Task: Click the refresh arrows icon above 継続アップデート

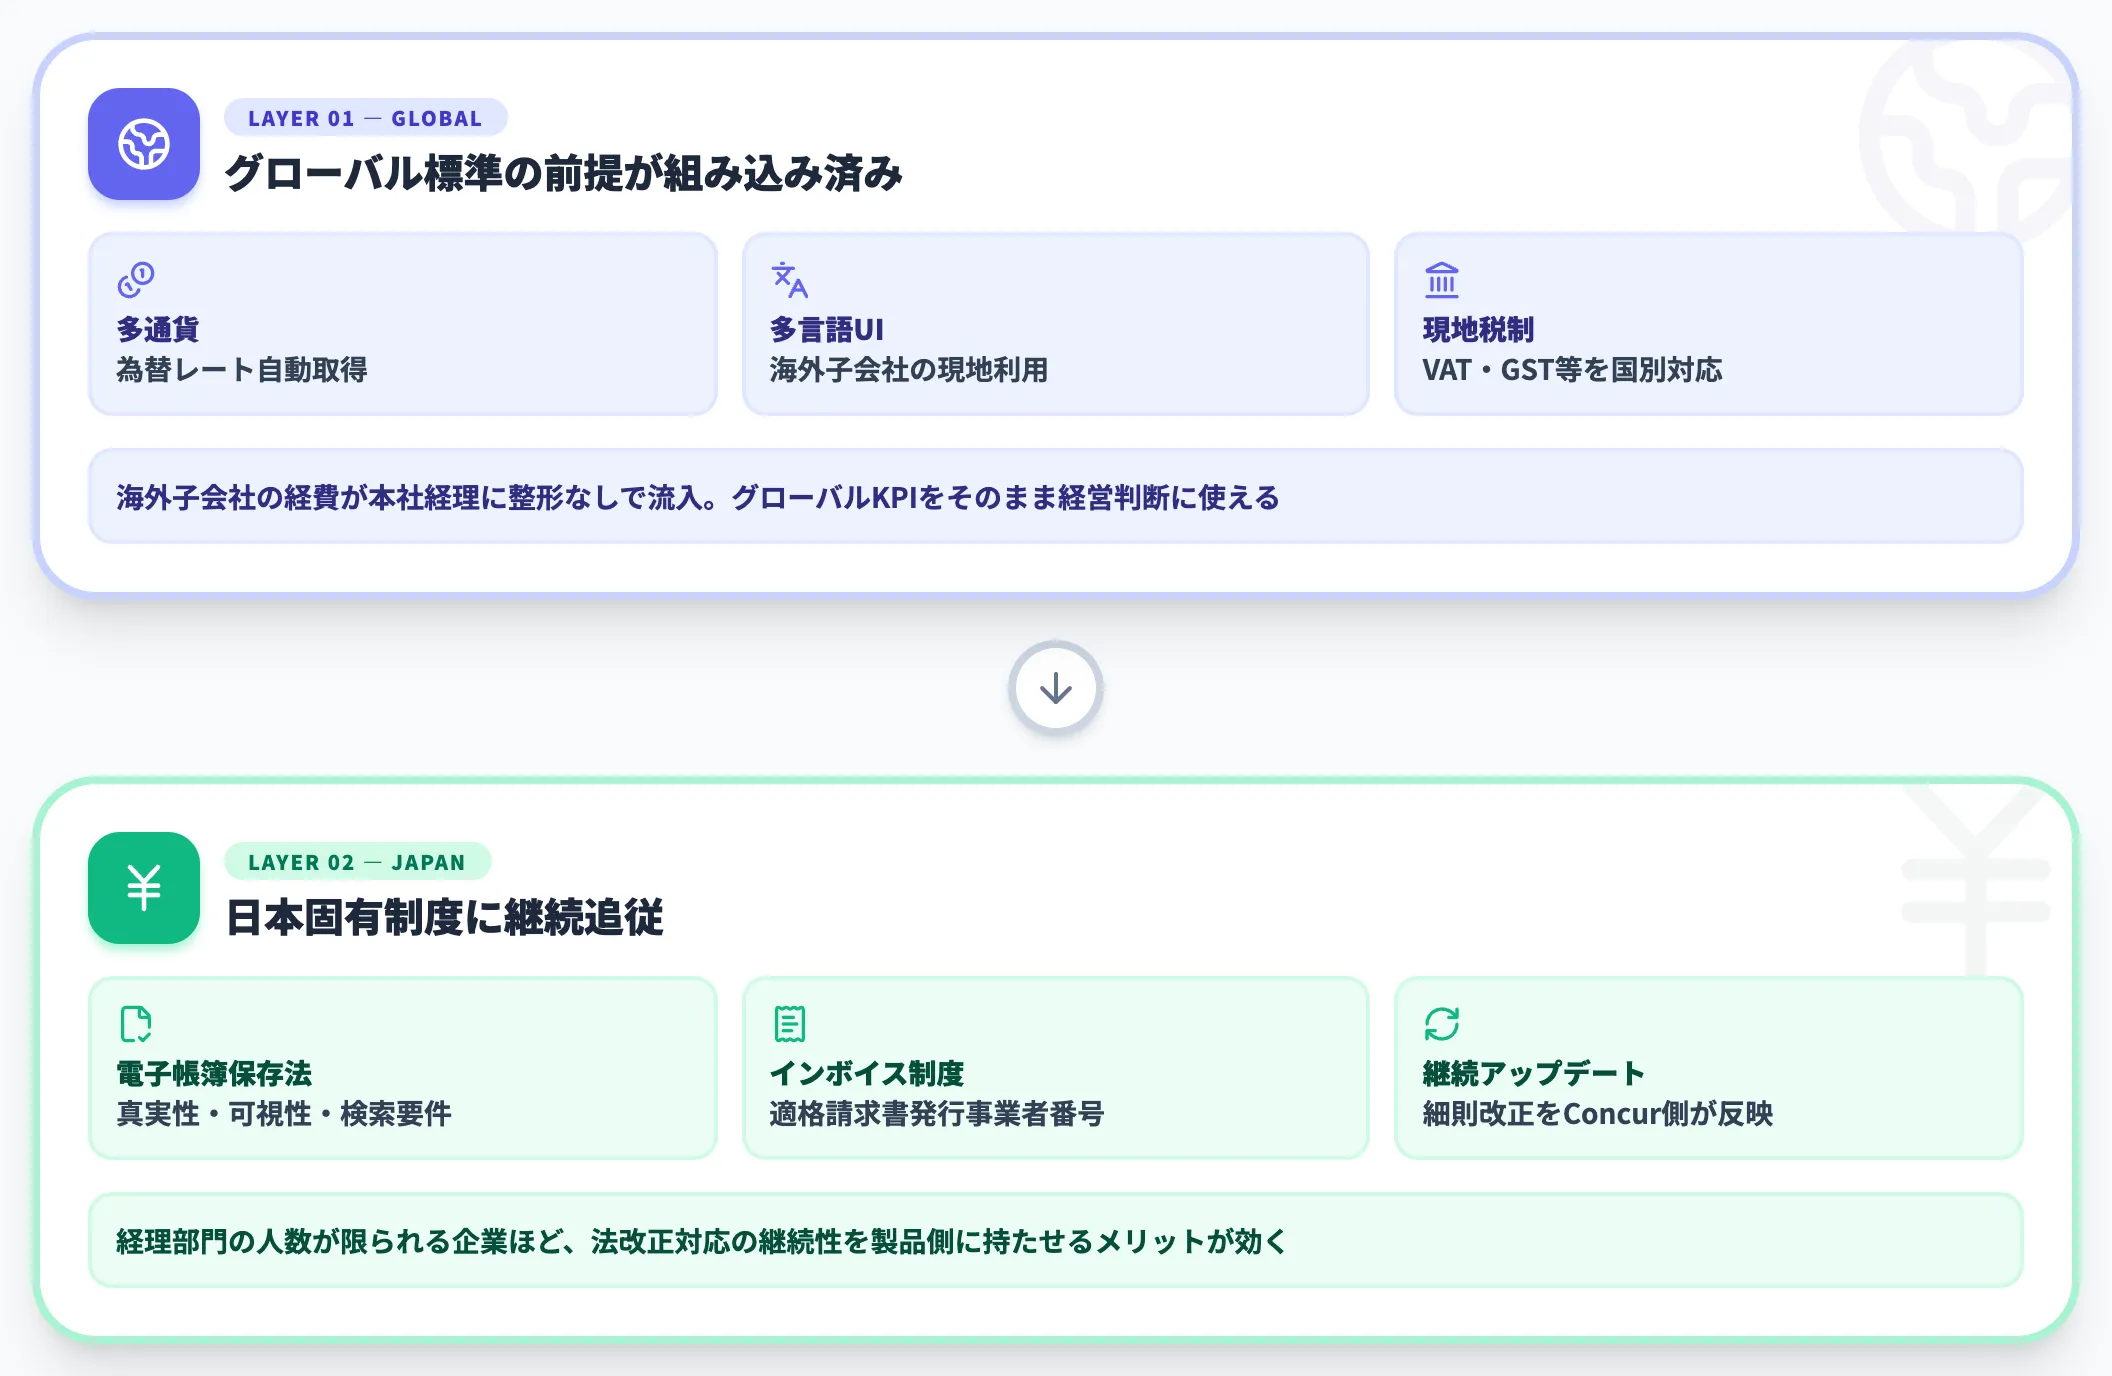Action: (1442, 1024)
